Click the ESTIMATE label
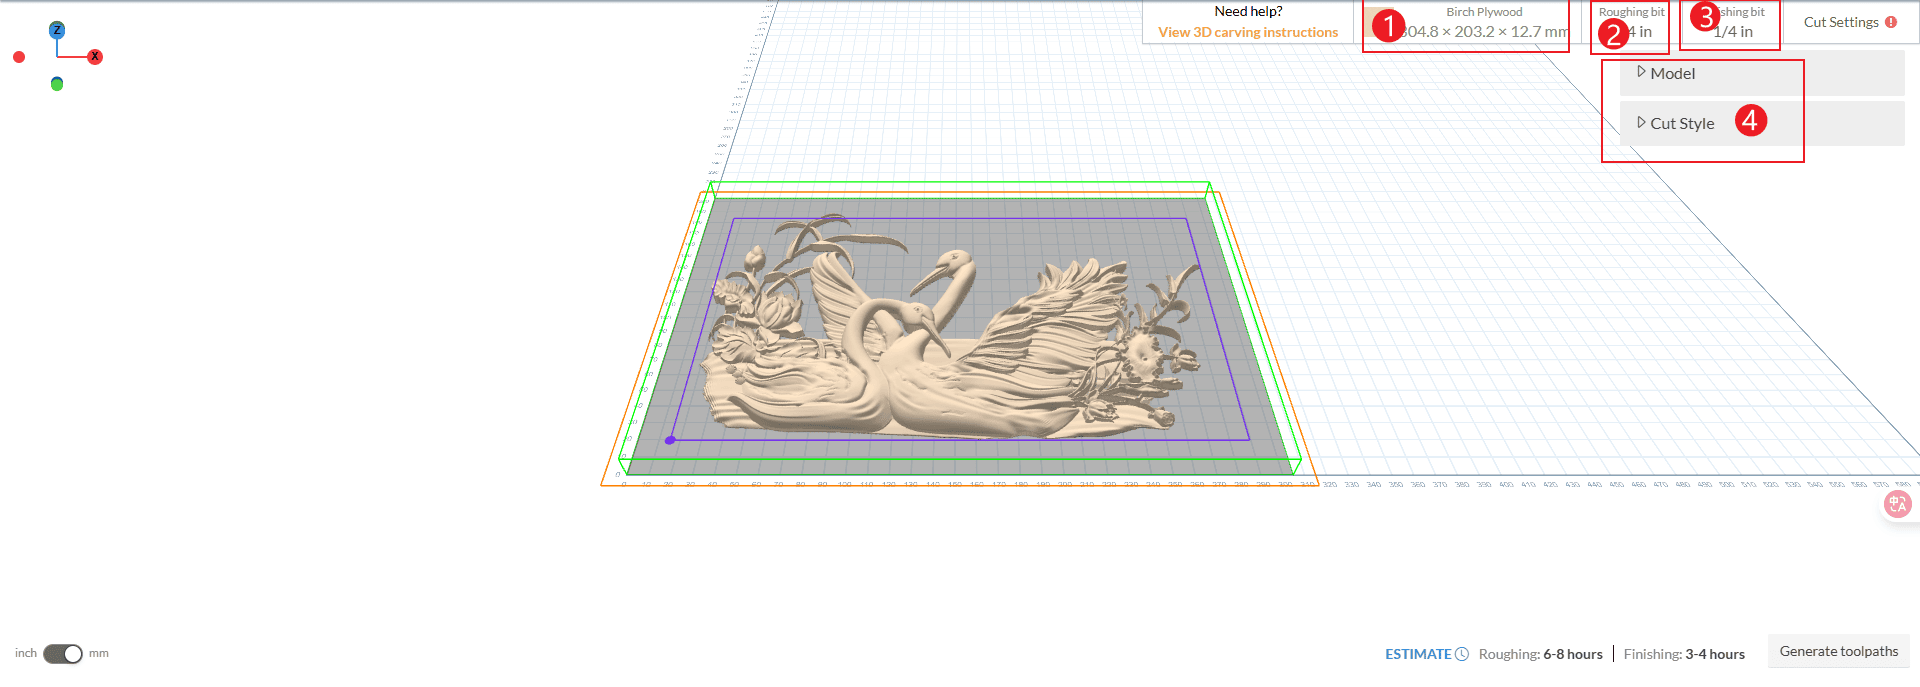 [x=1417, y=654]
